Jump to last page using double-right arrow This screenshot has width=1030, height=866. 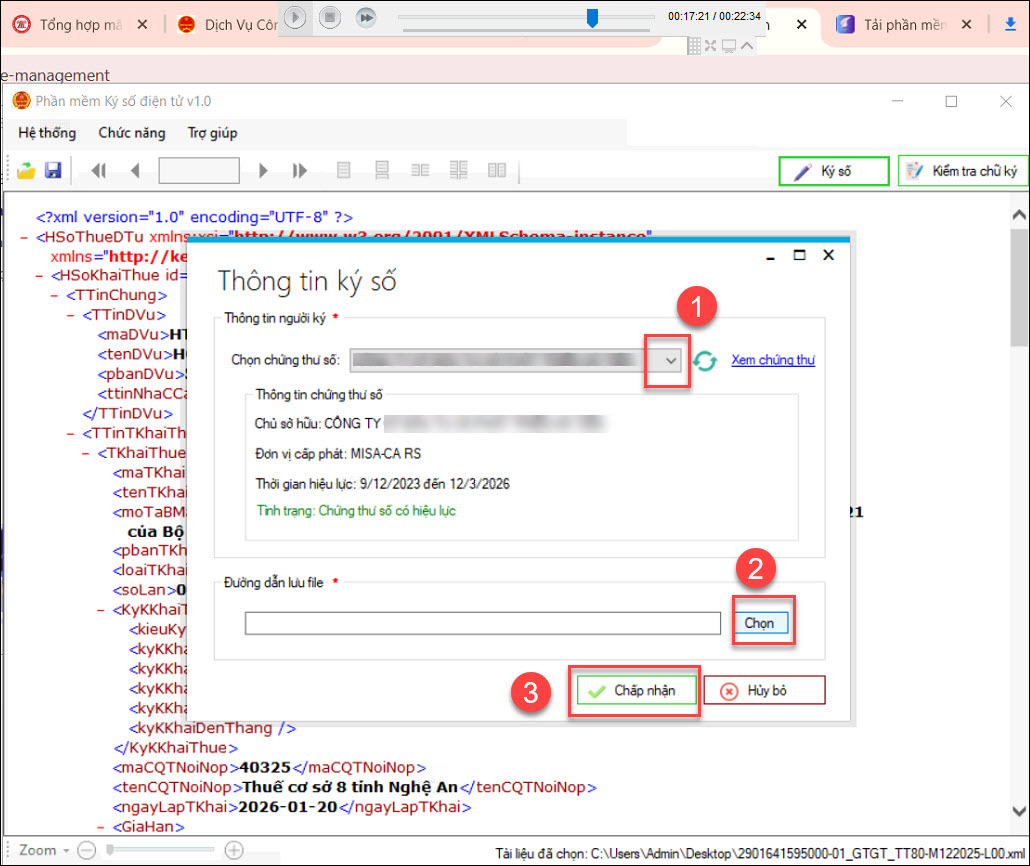299,171
